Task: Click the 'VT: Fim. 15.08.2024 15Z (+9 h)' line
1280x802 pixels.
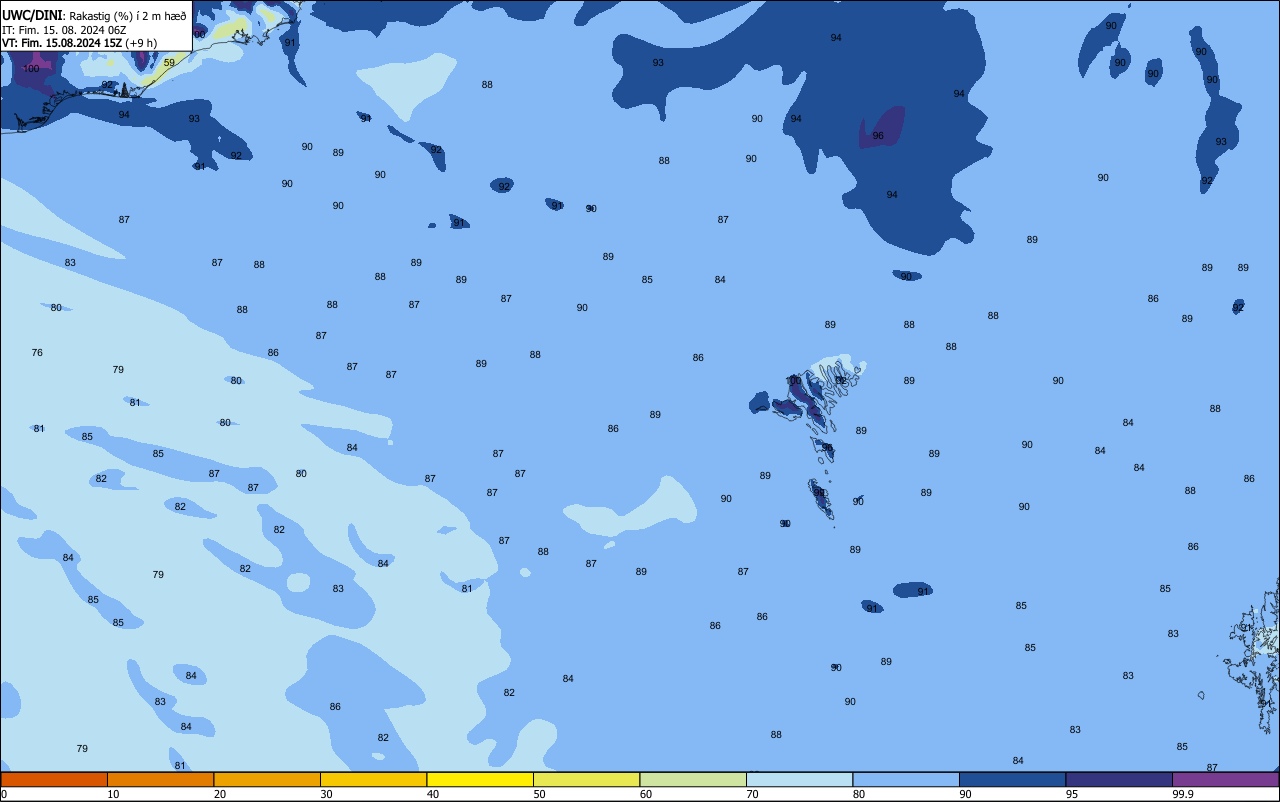Action: pyautogui.click(x=79, y=43)
